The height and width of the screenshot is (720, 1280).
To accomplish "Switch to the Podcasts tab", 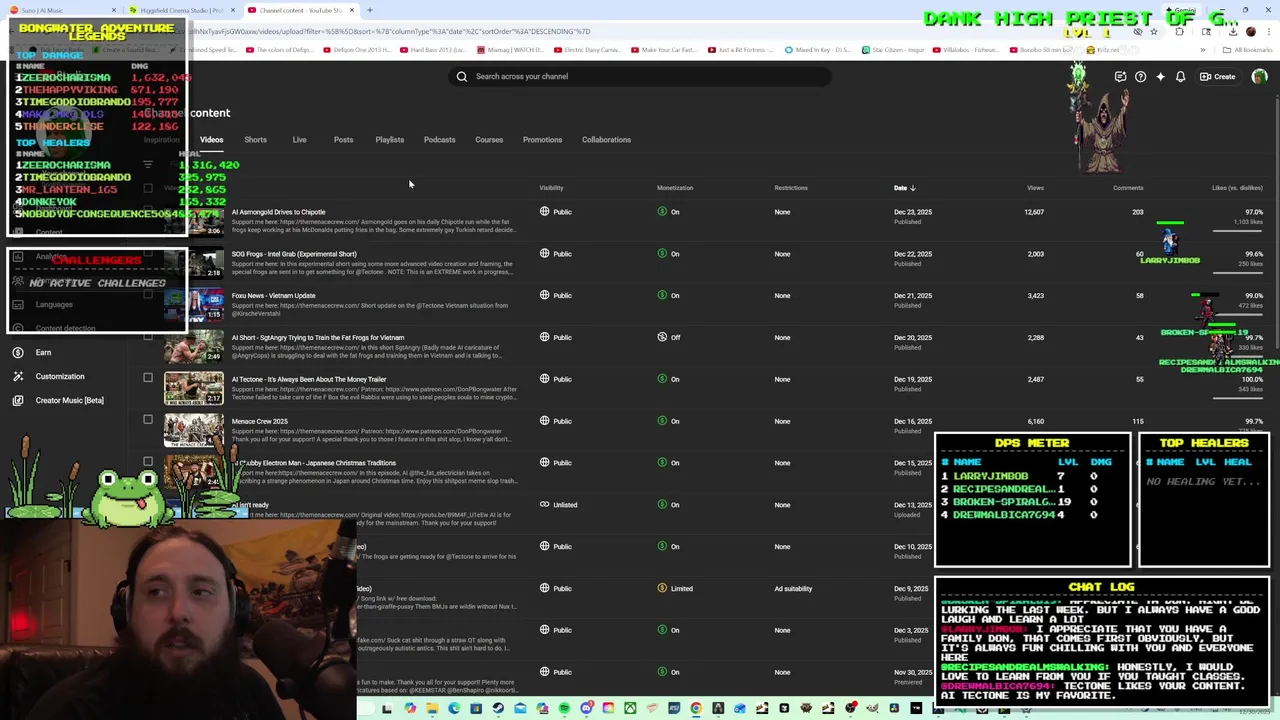I will (439, 140).
